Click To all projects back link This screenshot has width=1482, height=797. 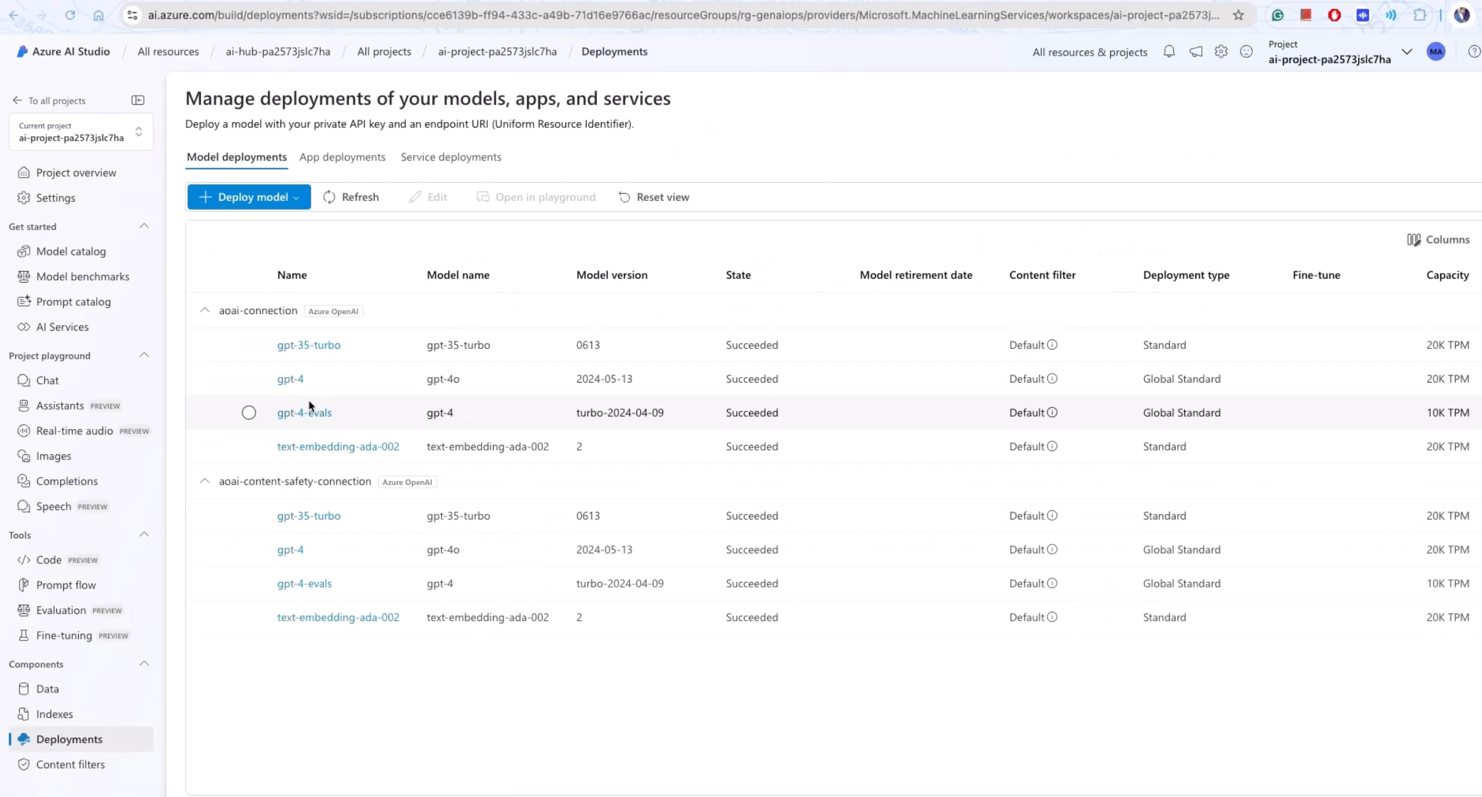pyautogui.click(x=49, y=101)
